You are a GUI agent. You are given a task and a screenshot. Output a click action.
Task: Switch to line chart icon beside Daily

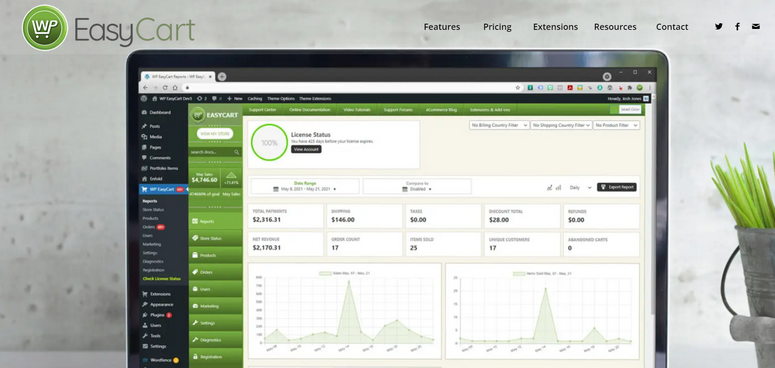550,188
